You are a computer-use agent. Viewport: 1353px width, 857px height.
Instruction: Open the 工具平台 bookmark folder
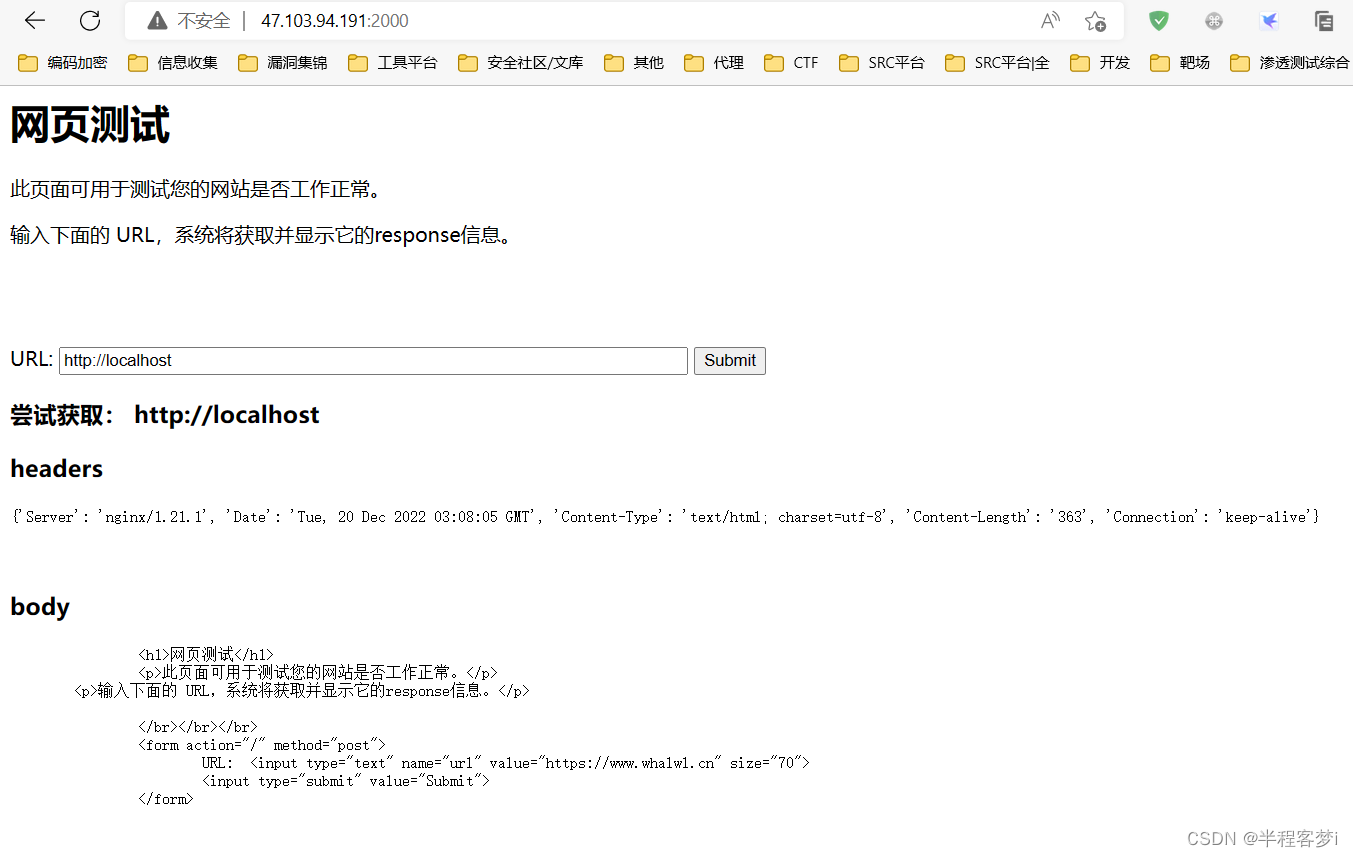pos(393,63)
